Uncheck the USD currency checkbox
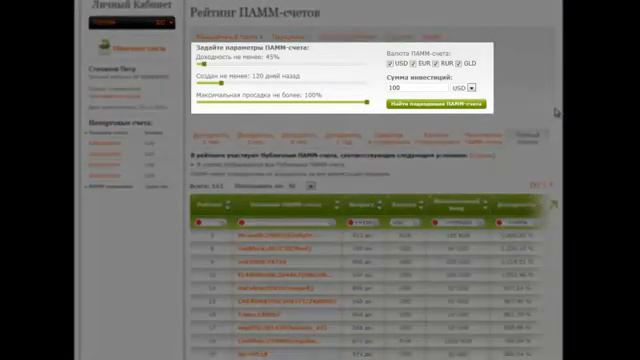Screen dimensions: 640x360 pyautogui.click(x=390, y=64)
